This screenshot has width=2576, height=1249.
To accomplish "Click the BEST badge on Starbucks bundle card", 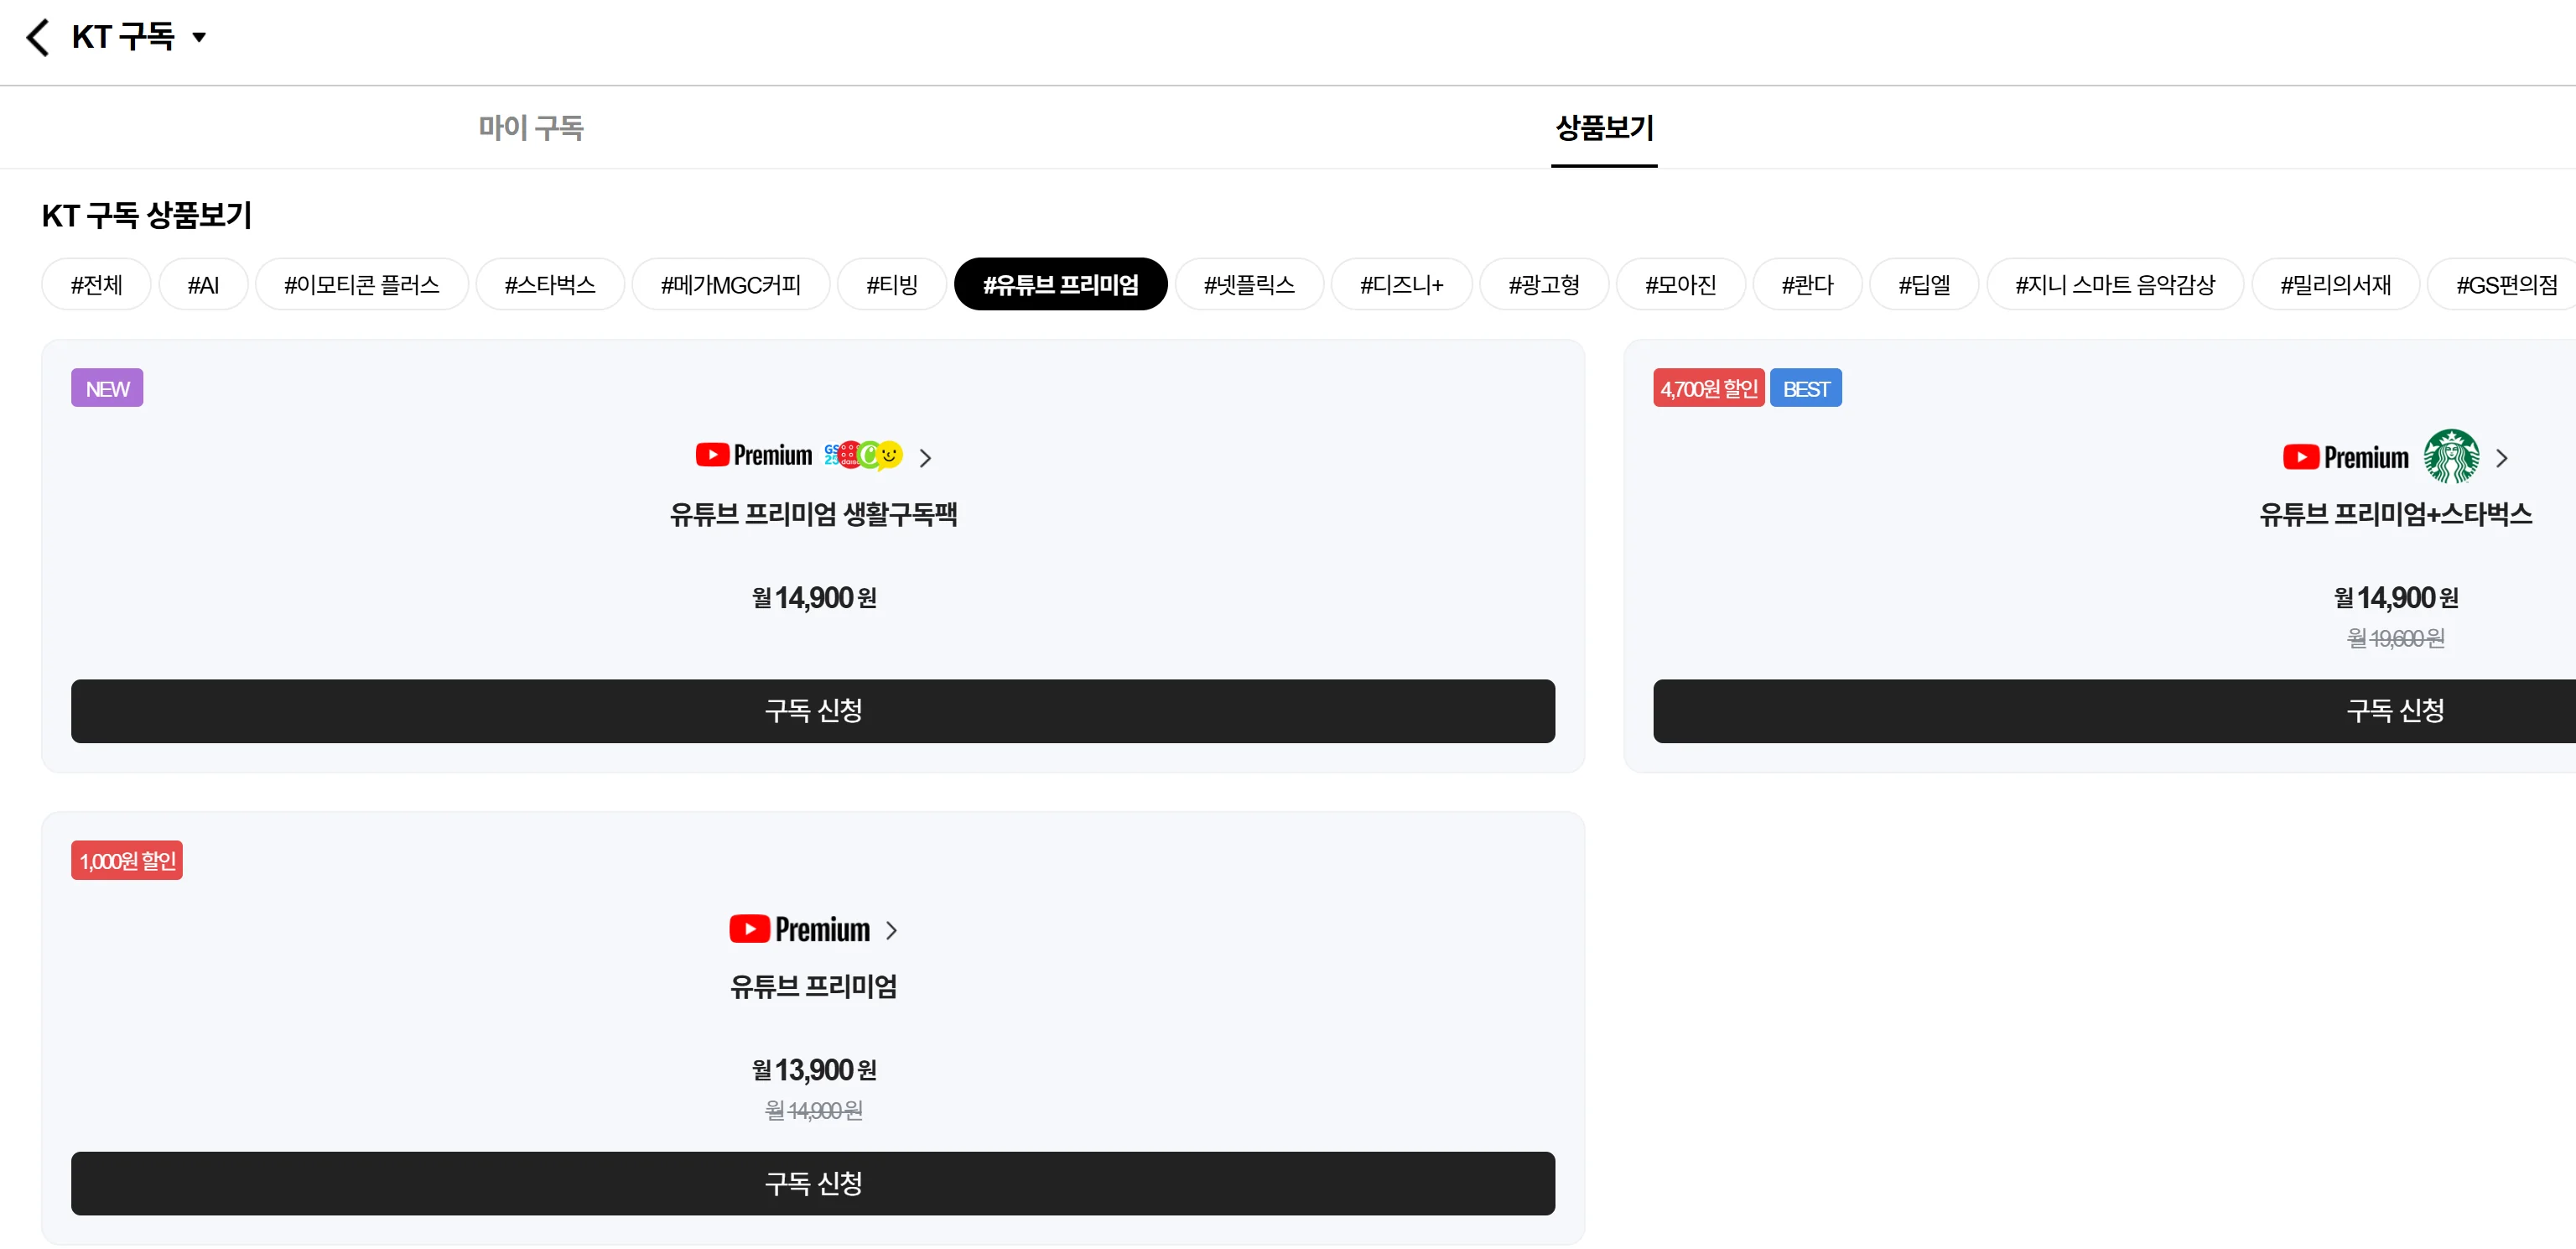I will coord(1806,388).
